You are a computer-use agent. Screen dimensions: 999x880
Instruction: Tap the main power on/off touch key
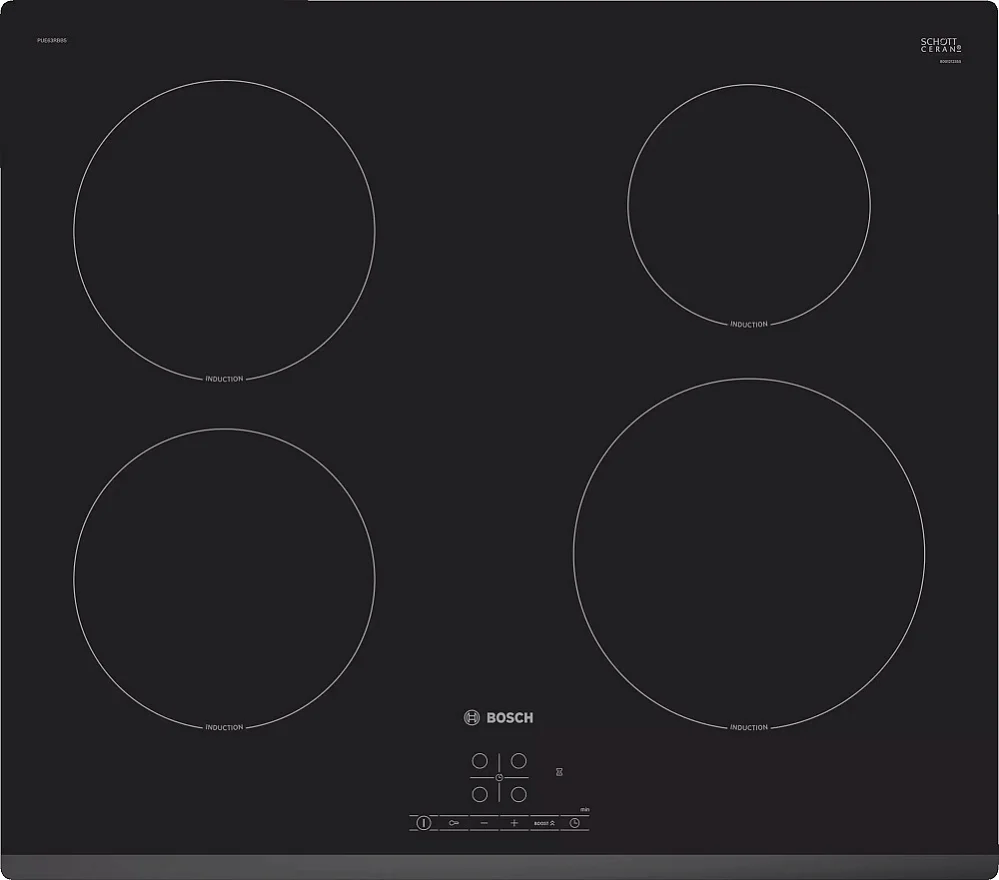(424, 823)
